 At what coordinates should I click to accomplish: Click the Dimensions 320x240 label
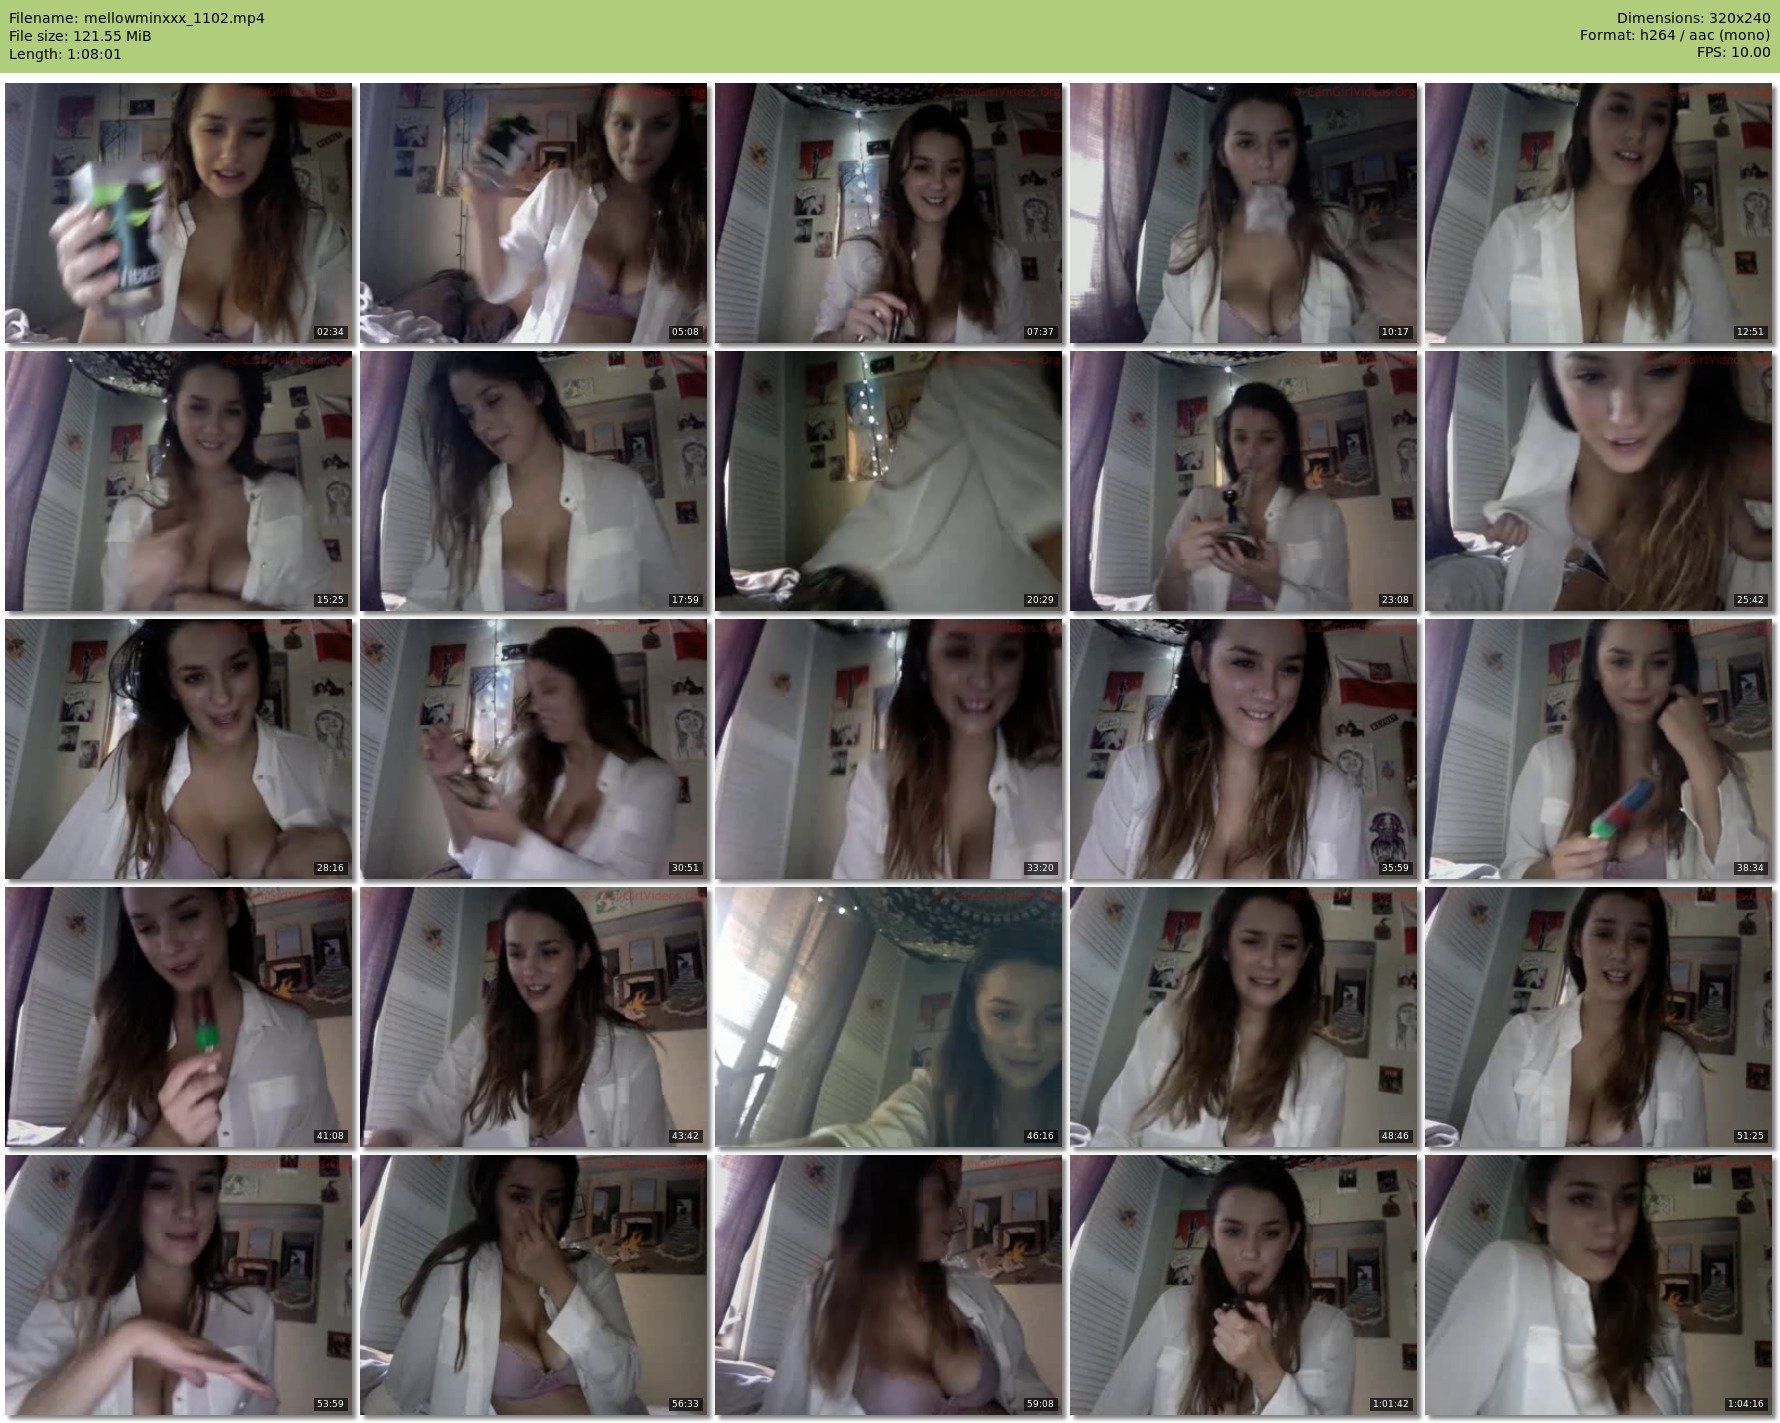coord(1693,18)
